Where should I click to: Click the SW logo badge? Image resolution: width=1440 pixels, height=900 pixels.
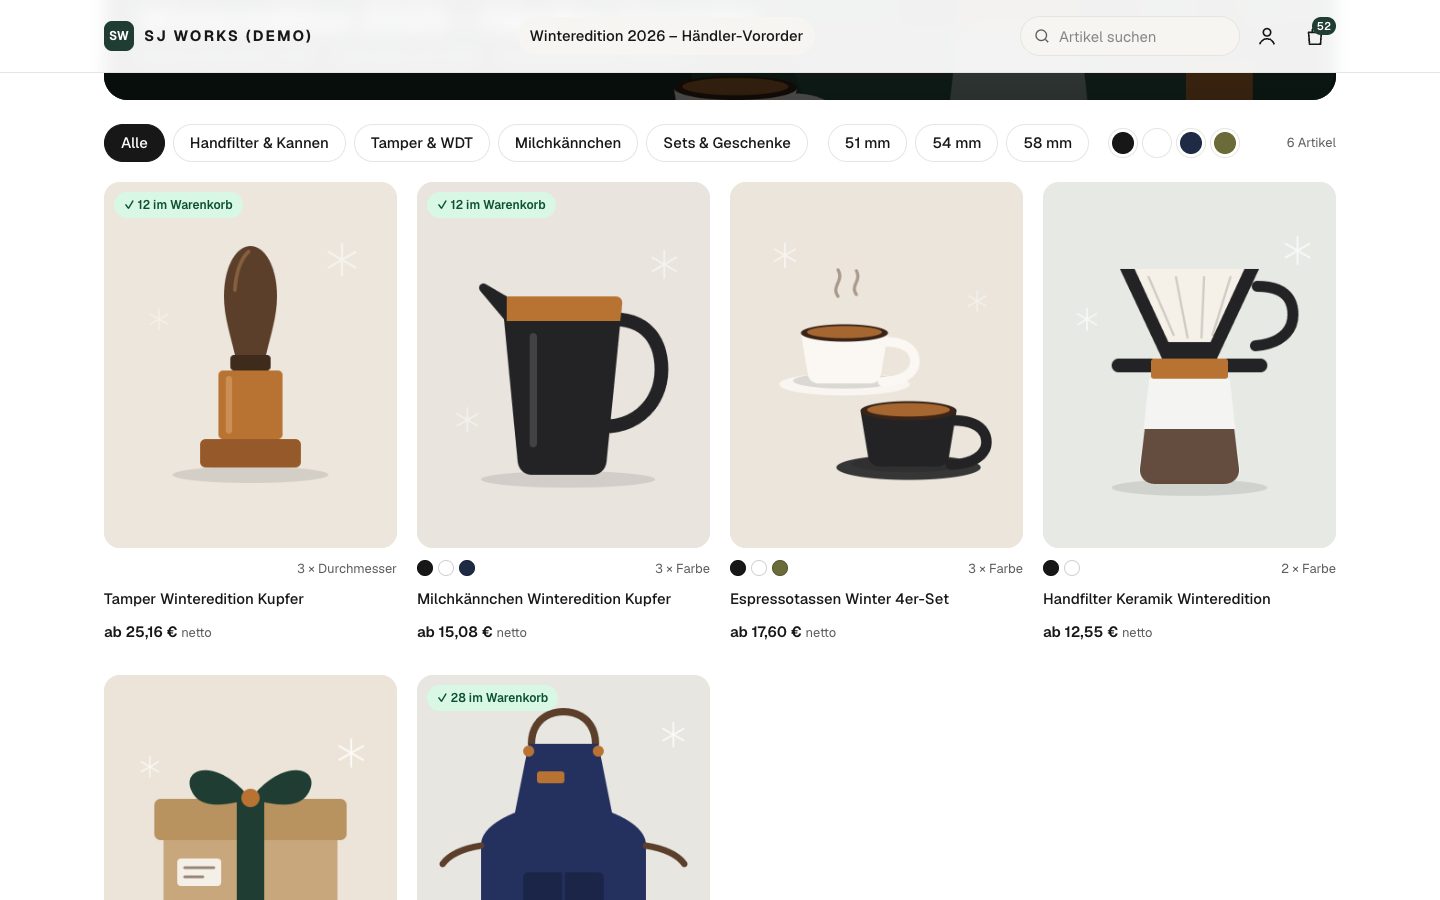point(119,36)
